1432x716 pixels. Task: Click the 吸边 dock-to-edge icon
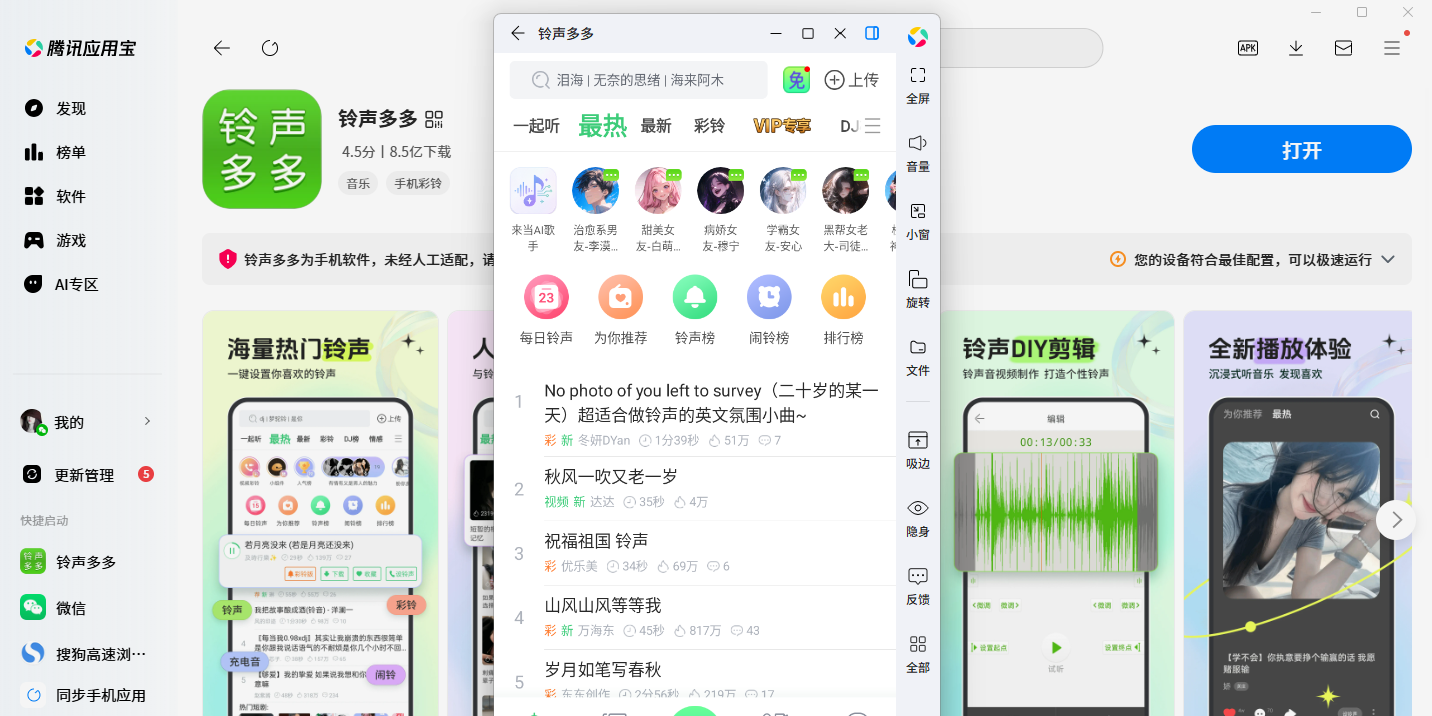(x=918, y=440)
